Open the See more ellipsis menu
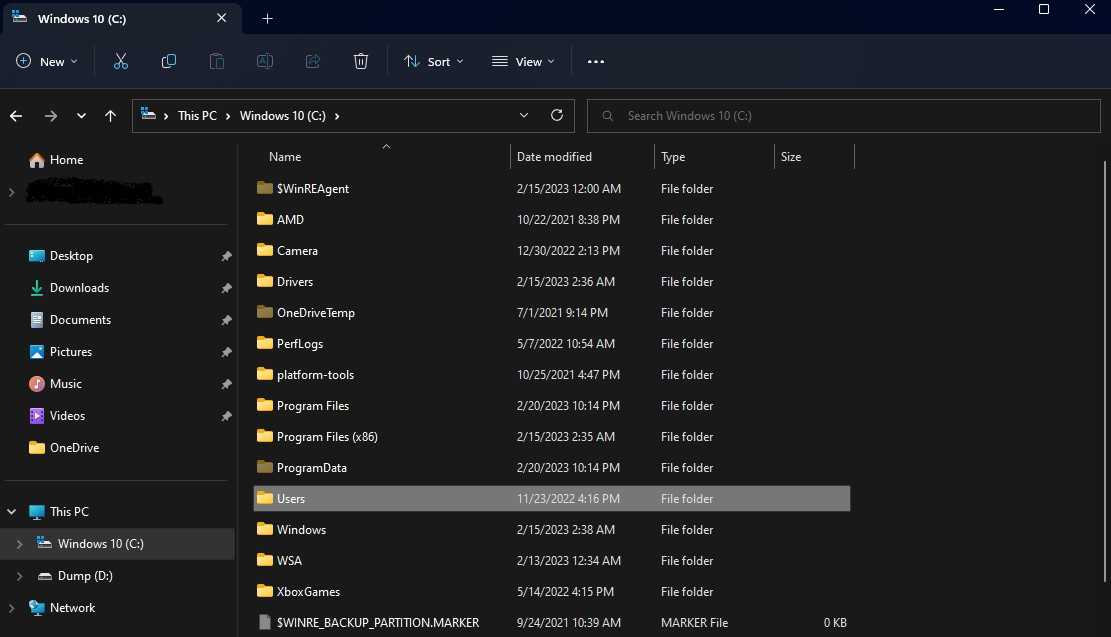 [596, 62]
